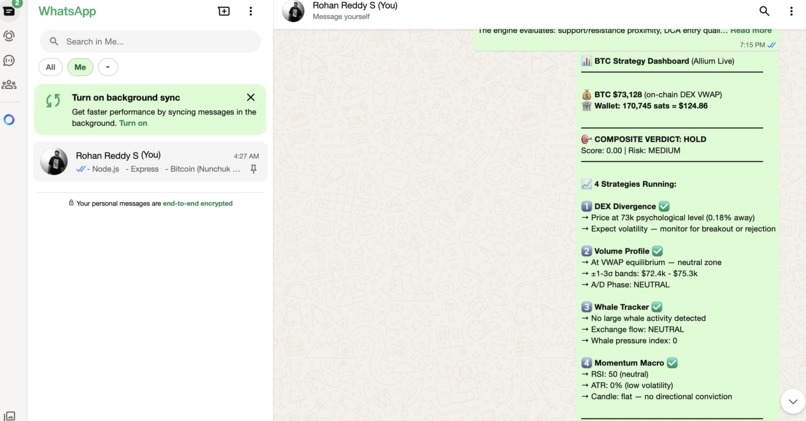Click the green check beside Volume Profile
Viewport: 806px width, 421px height.
657,251
